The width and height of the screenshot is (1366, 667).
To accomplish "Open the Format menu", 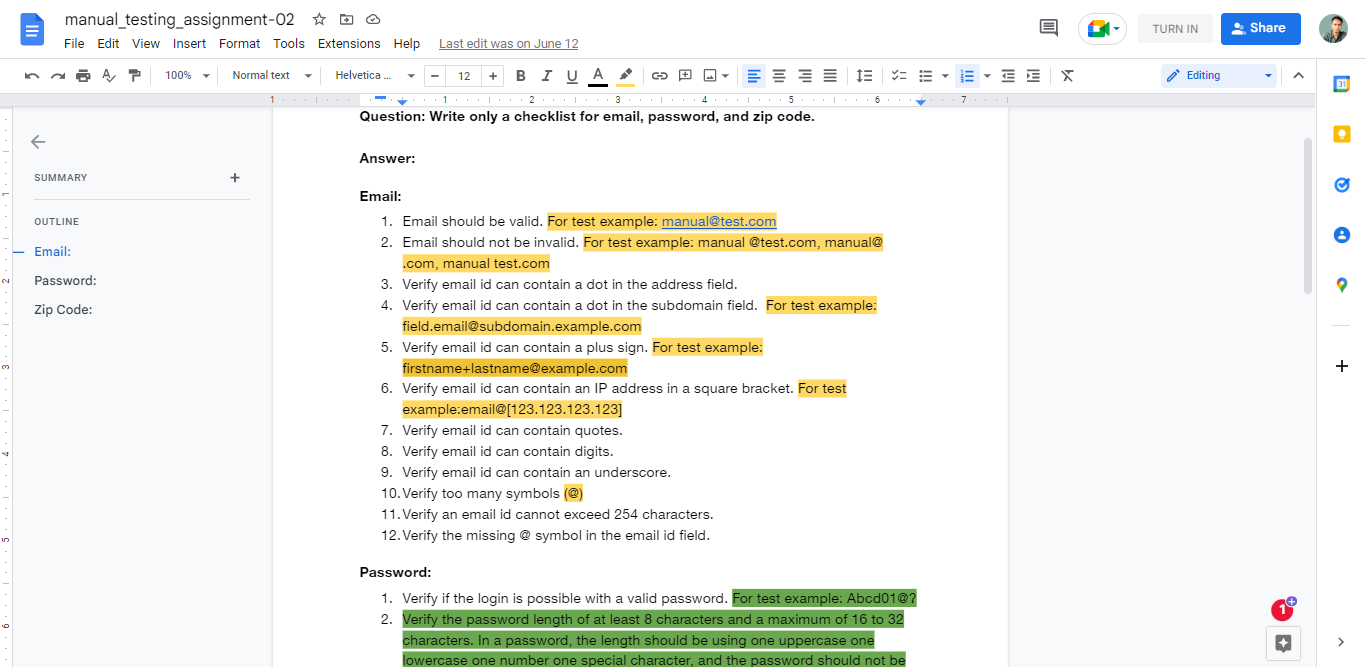I will (x=239, y=44).
